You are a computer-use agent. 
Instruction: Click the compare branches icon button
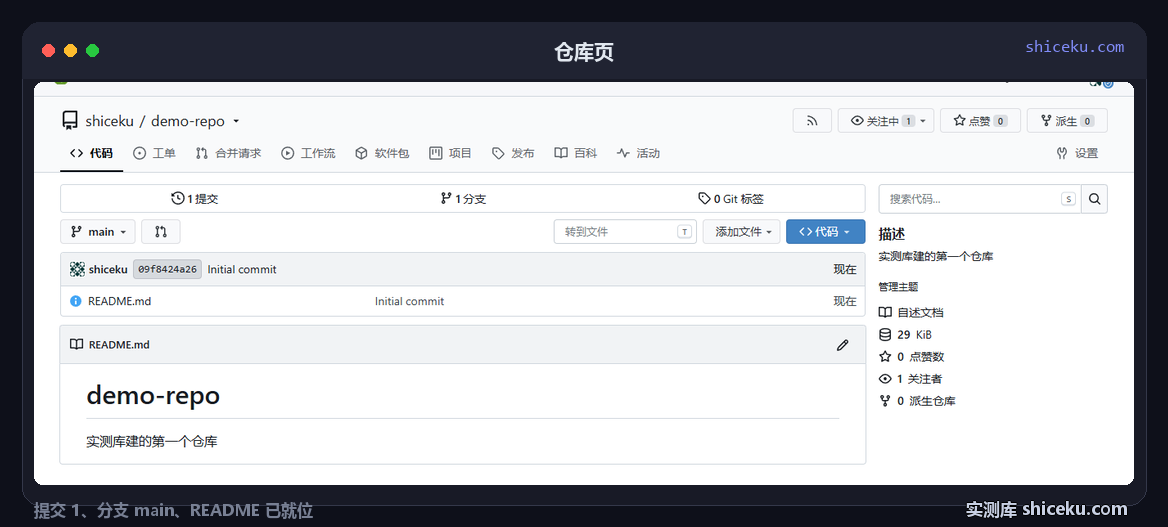[x=161, y=232]
